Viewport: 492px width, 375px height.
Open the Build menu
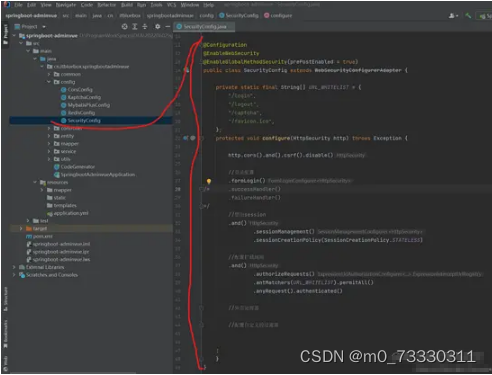[x=127, y=5]
